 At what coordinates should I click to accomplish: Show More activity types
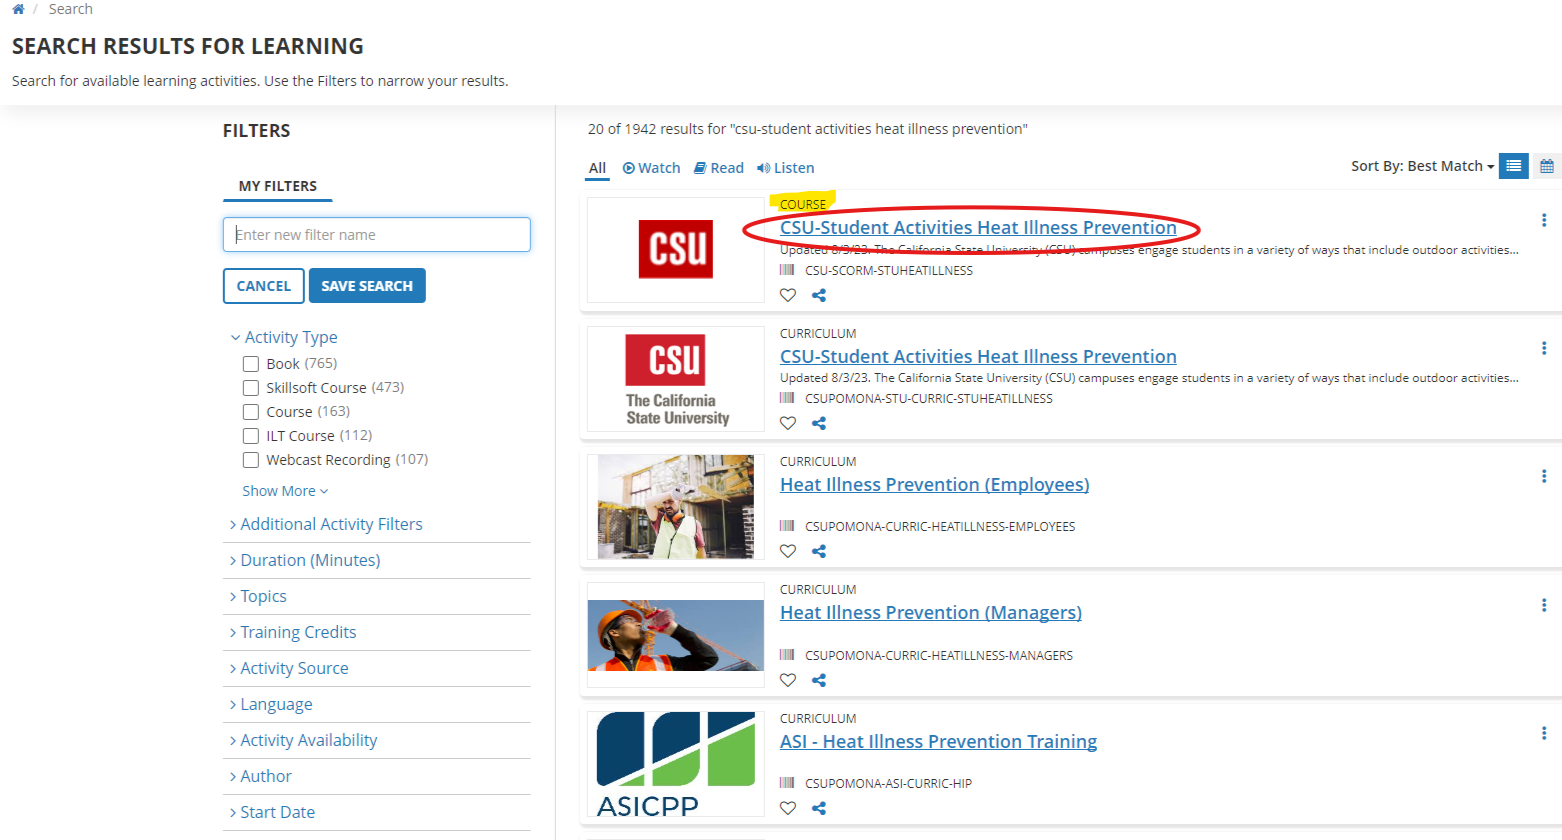[285, 491]
